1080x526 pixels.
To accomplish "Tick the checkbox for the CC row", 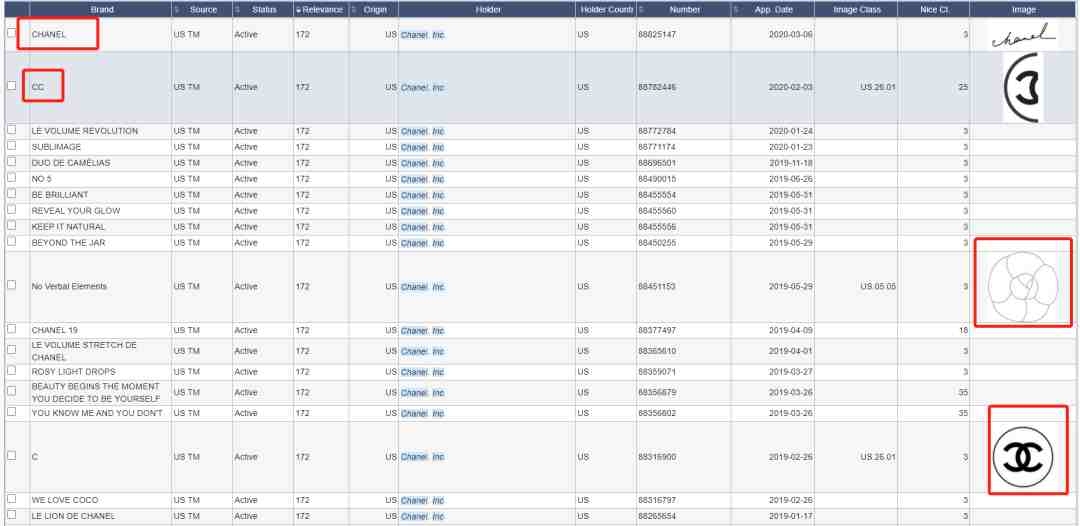I will [12, 86].
